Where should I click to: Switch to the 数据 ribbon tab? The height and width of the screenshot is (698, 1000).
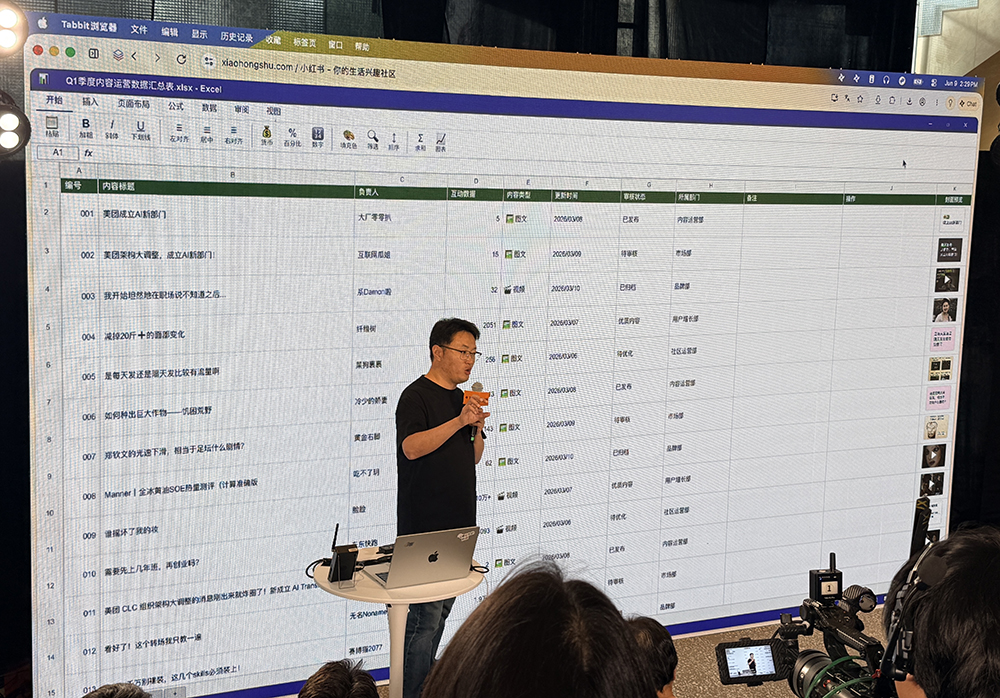209,108
